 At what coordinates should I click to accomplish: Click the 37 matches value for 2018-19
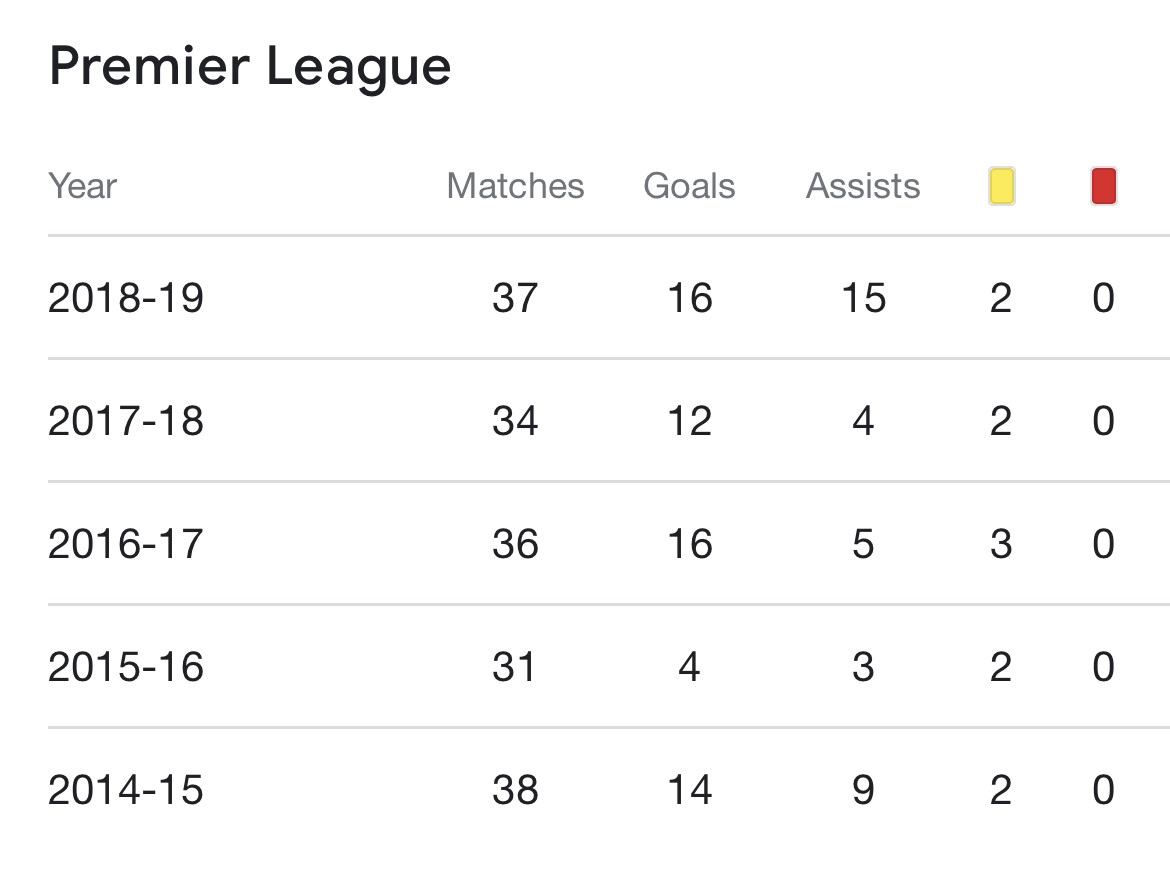[515, 298]
